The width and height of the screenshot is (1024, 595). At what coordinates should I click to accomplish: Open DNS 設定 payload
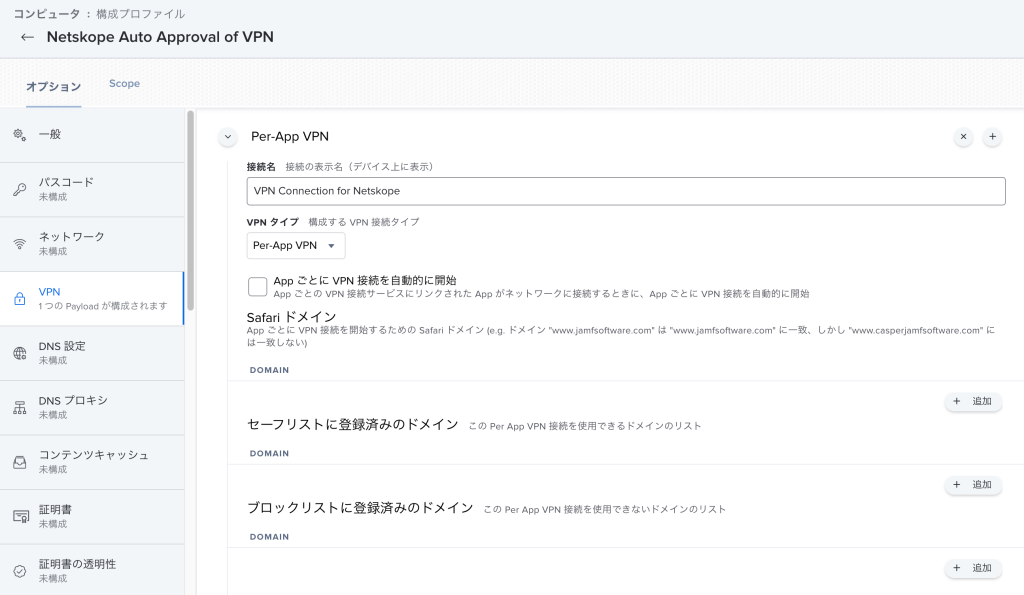coord(92,353)
